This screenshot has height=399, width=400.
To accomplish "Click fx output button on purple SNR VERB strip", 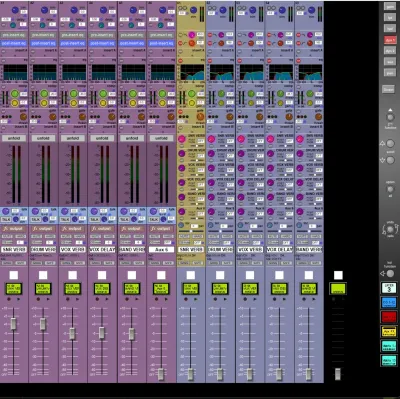I will click(14, 229).
